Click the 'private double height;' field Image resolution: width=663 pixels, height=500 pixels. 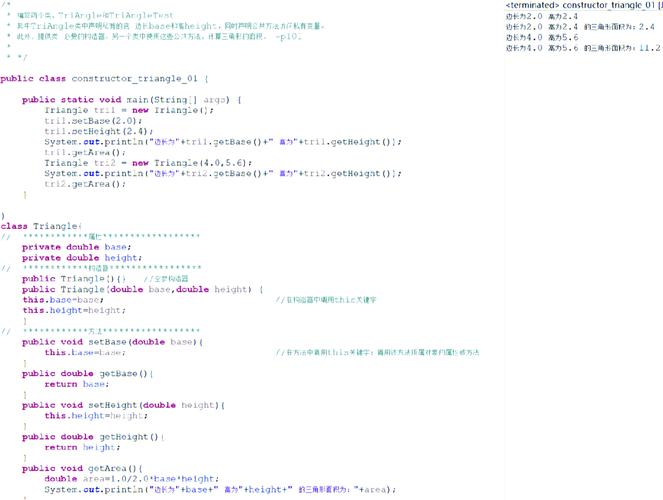pyautogui.click(x=82, y=258)
